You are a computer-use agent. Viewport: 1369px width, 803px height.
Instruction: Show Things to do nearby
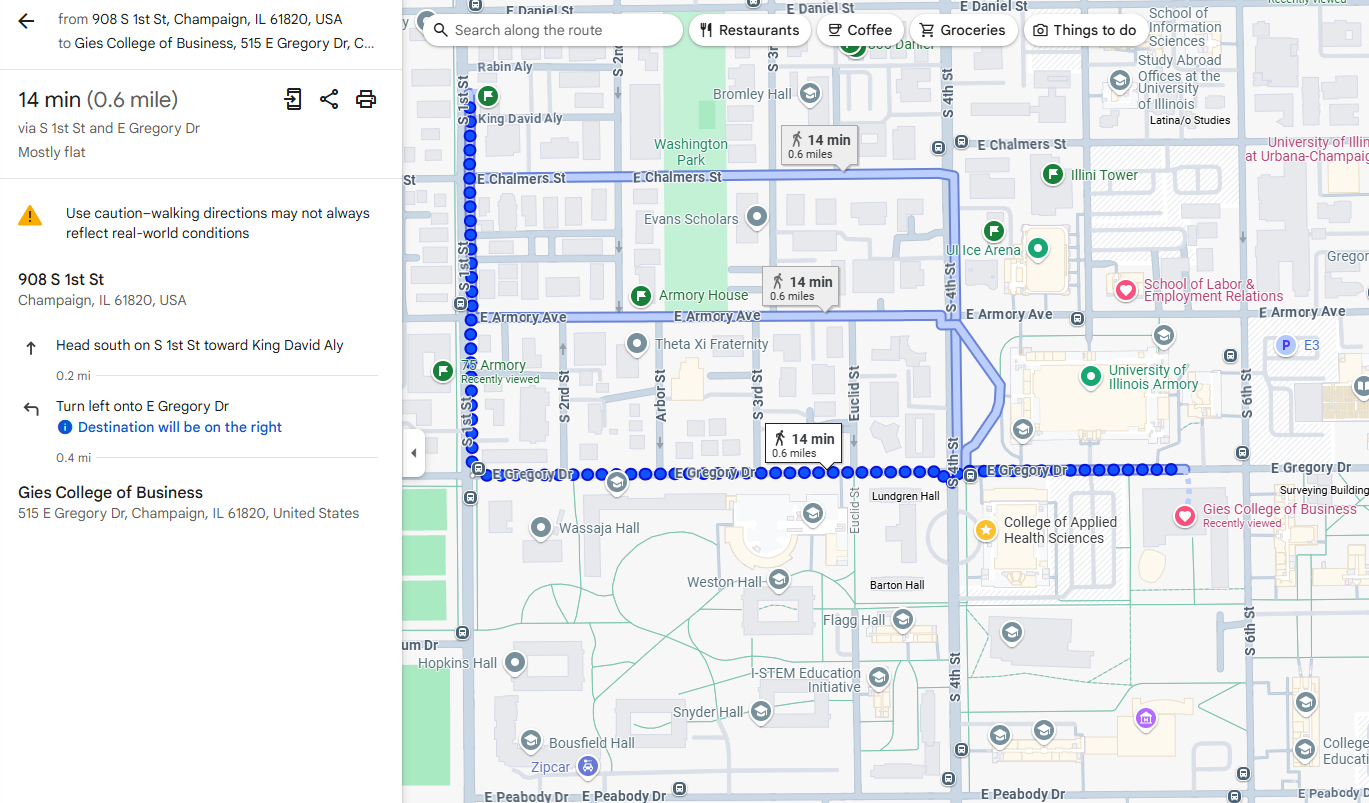coord(1085,30)
